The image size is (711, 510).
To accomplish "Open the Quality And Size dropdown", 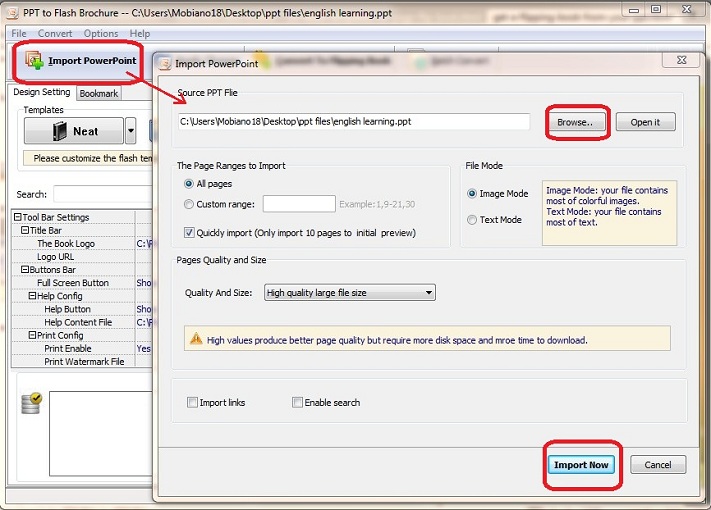I will click(x=350, y=293).
